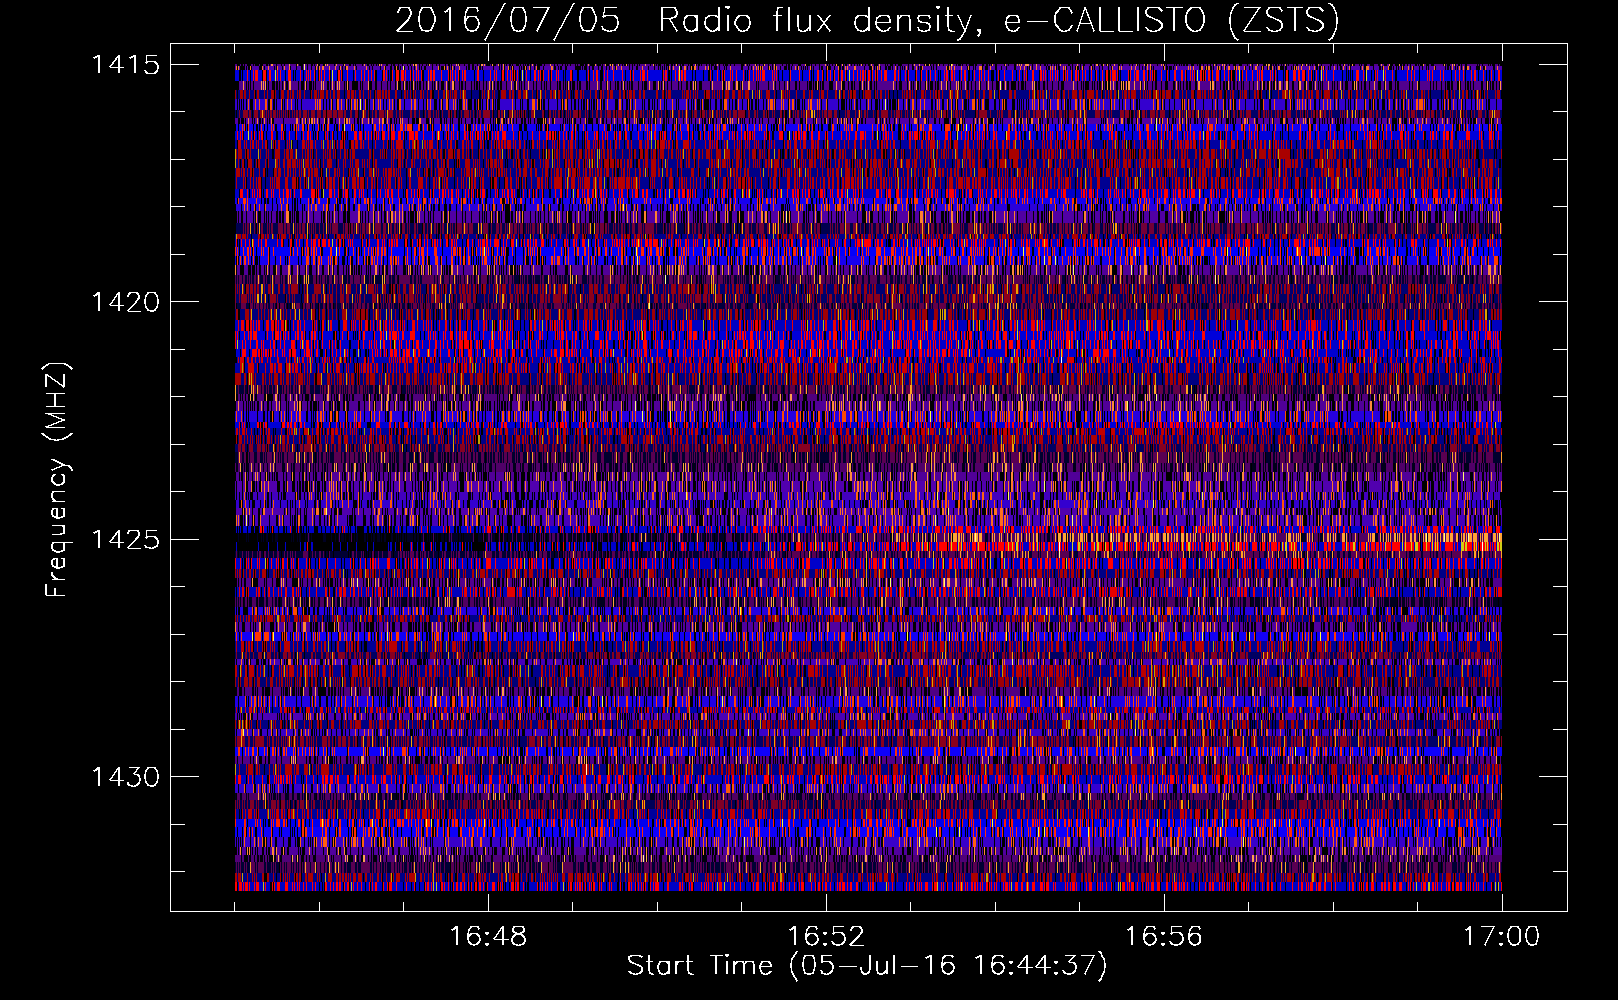Image resolution: width=1618 pixels, height=1000 pixels.
Task: Click the 16:52 time tick label
Action: (826, 937)
